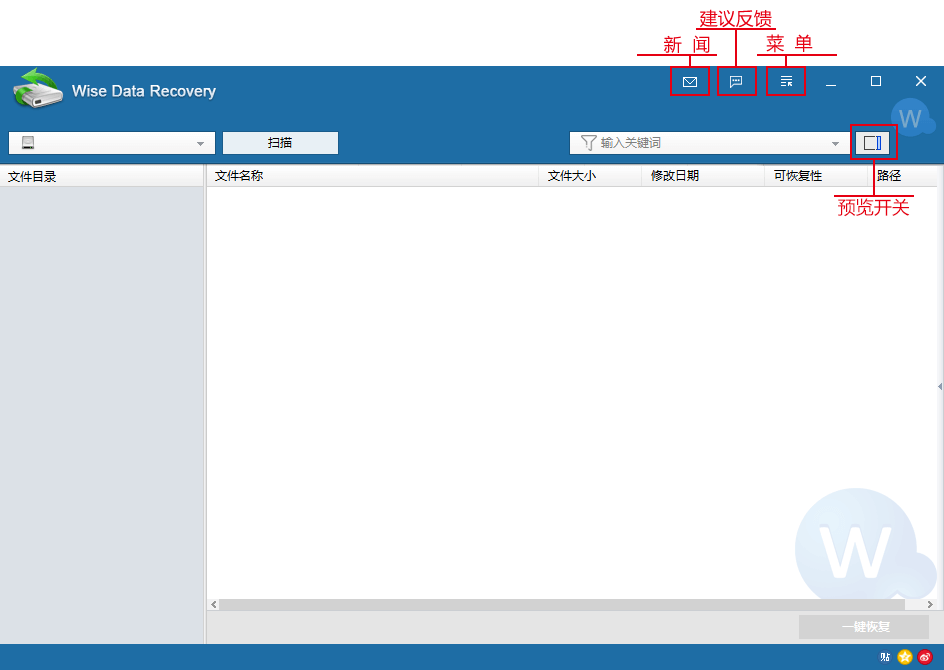Sort by 文件名称 column header
Screen dimensions: 944x670
pyautogui.click(x=372, y=176)
